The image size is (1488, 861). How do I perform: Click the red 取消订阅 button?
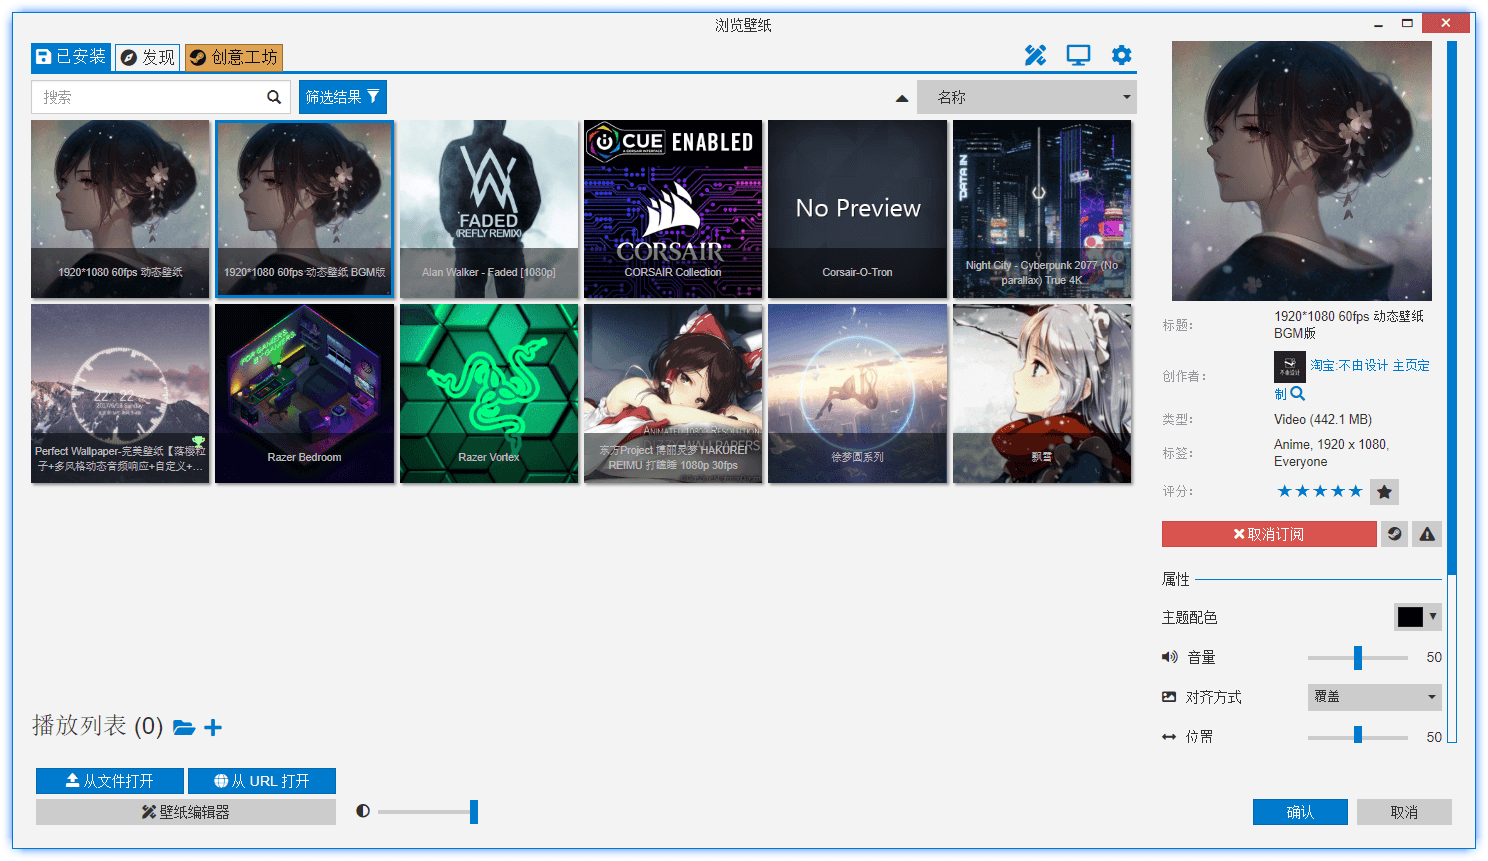click(1268, 534)
